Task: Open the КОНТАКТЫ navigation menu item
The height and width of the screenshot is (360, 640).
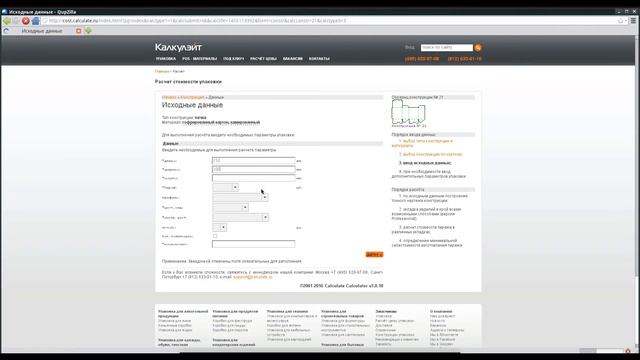Action: (x=319, y=59)
